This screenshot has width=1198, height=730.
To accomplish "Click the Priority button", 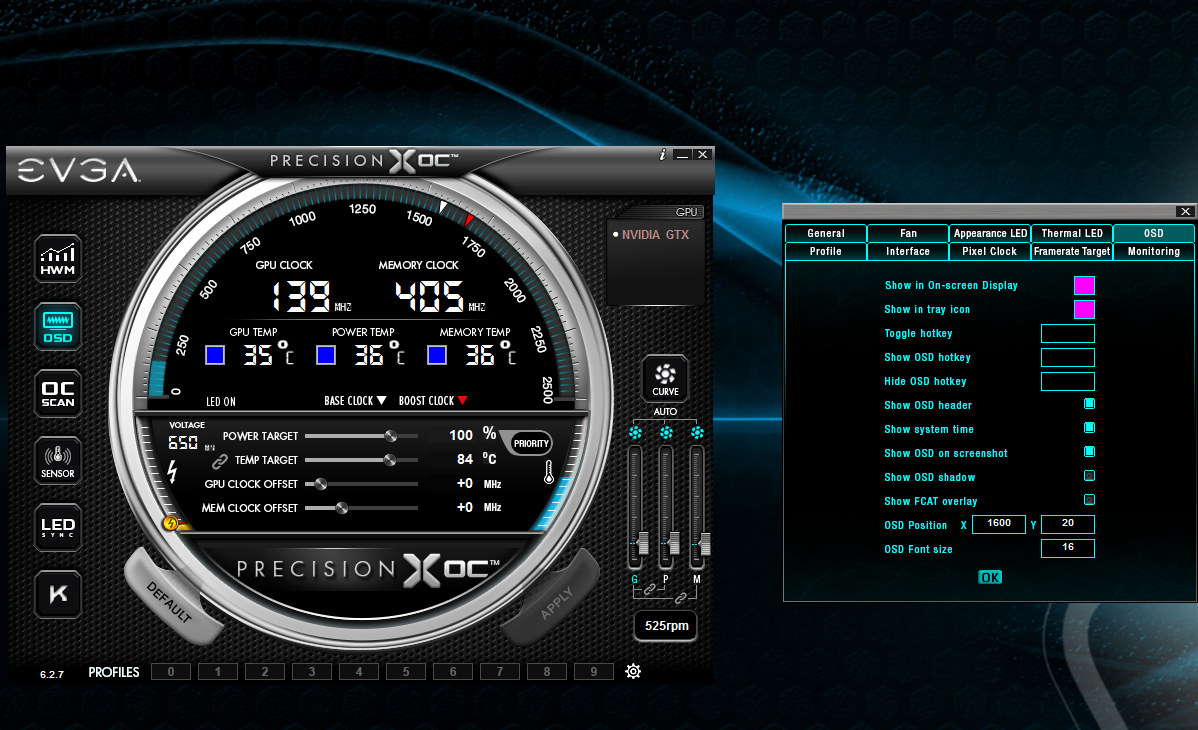I will [x=531, y=443].
